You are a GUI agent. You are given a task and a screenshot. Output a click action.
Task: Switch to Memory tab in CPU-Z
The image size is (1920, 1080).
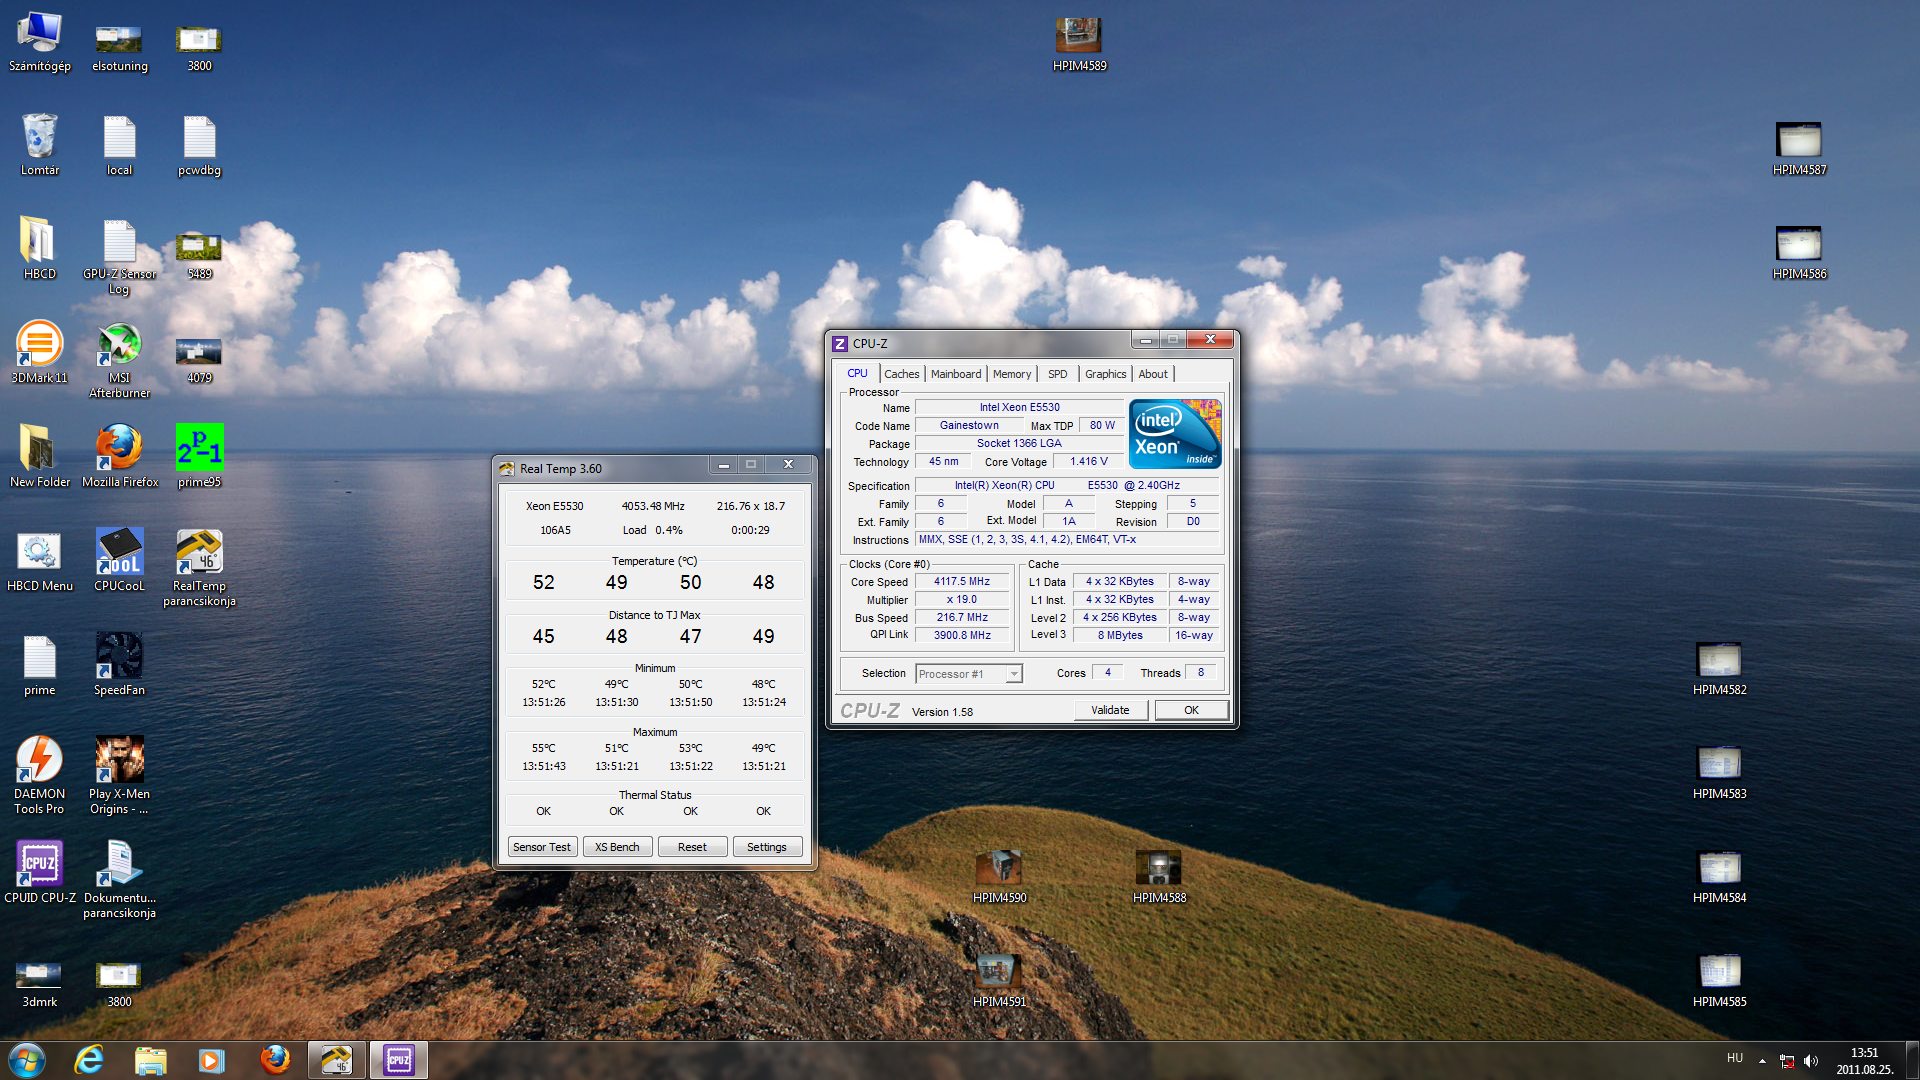point(1011,374)
